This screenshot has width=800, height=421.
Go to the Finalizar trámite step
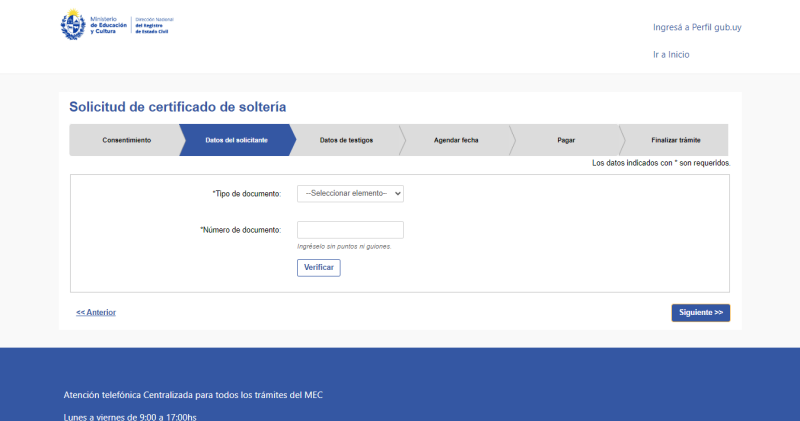click(x=676, y=140)
